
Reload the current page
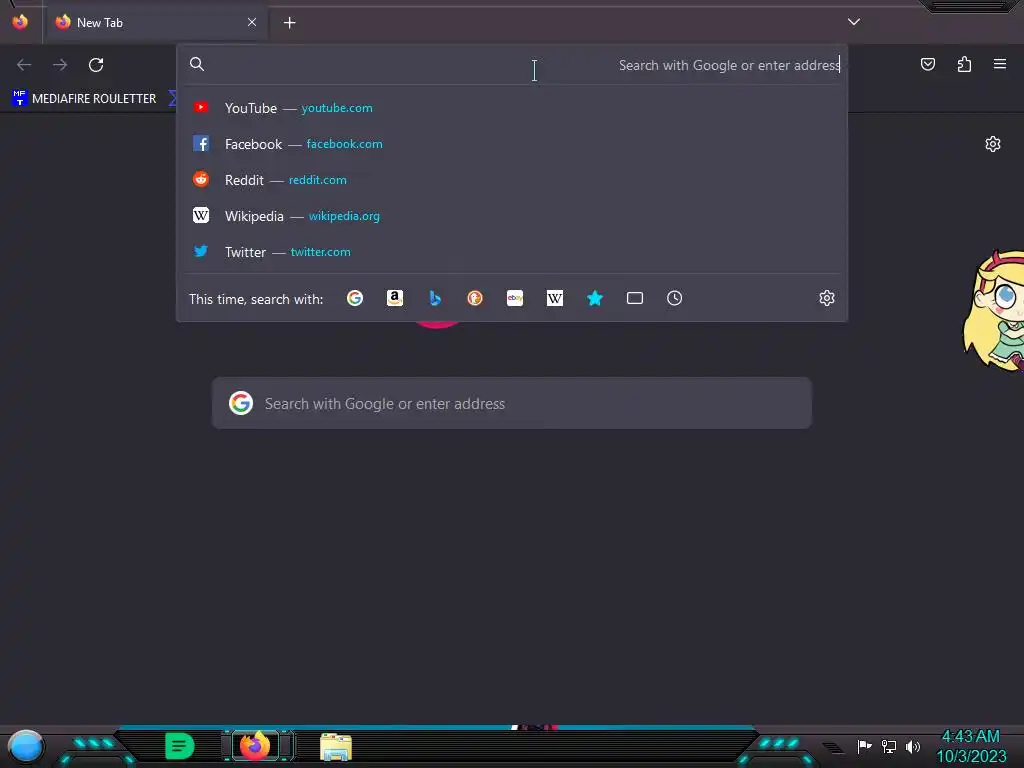pos(96,65)
